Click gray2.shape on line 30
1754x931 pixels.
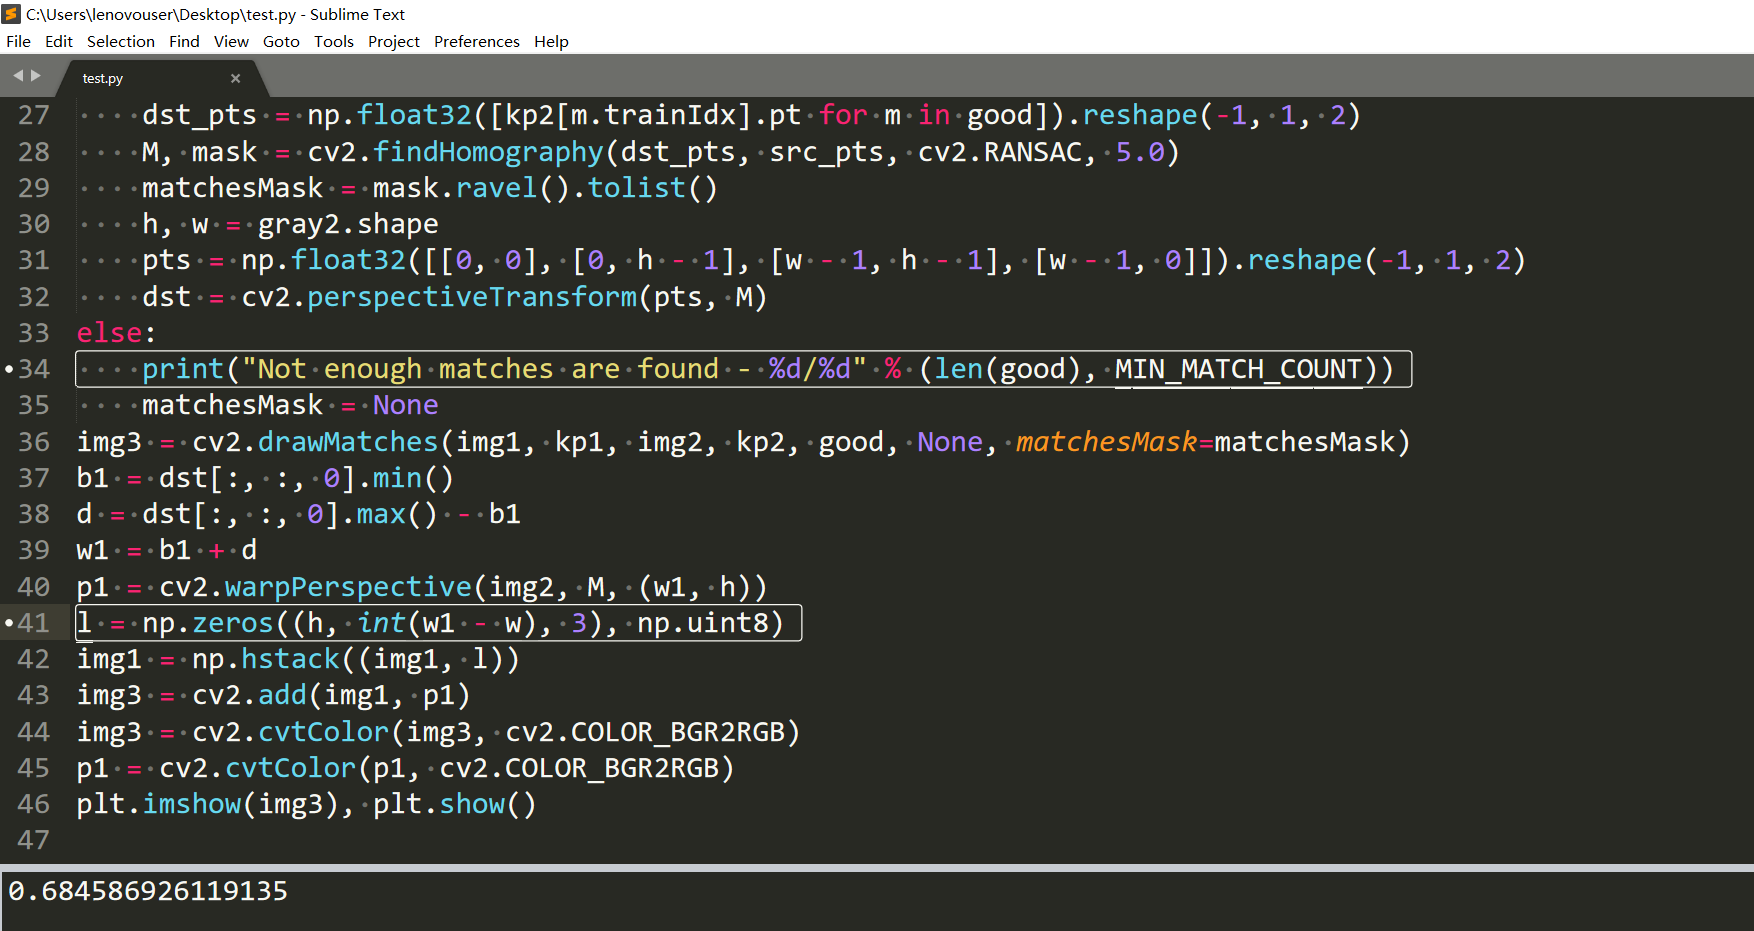tap(348, 224)
